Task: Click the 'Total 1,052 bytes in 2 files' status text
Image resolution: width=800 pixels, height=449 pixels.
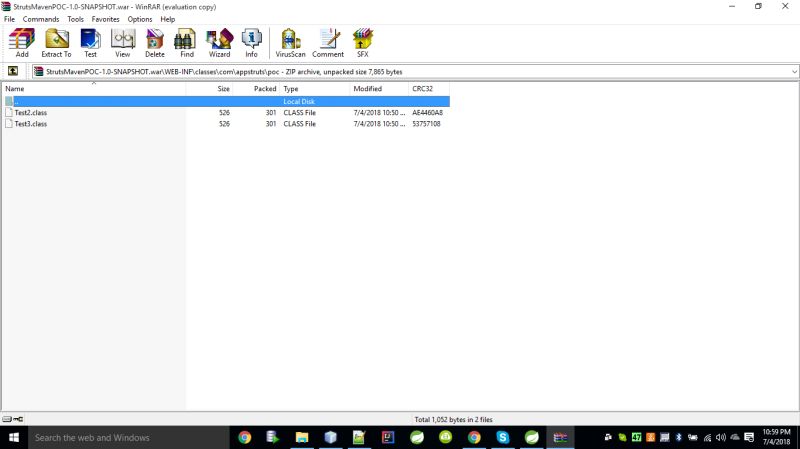Action: (453, 419)
